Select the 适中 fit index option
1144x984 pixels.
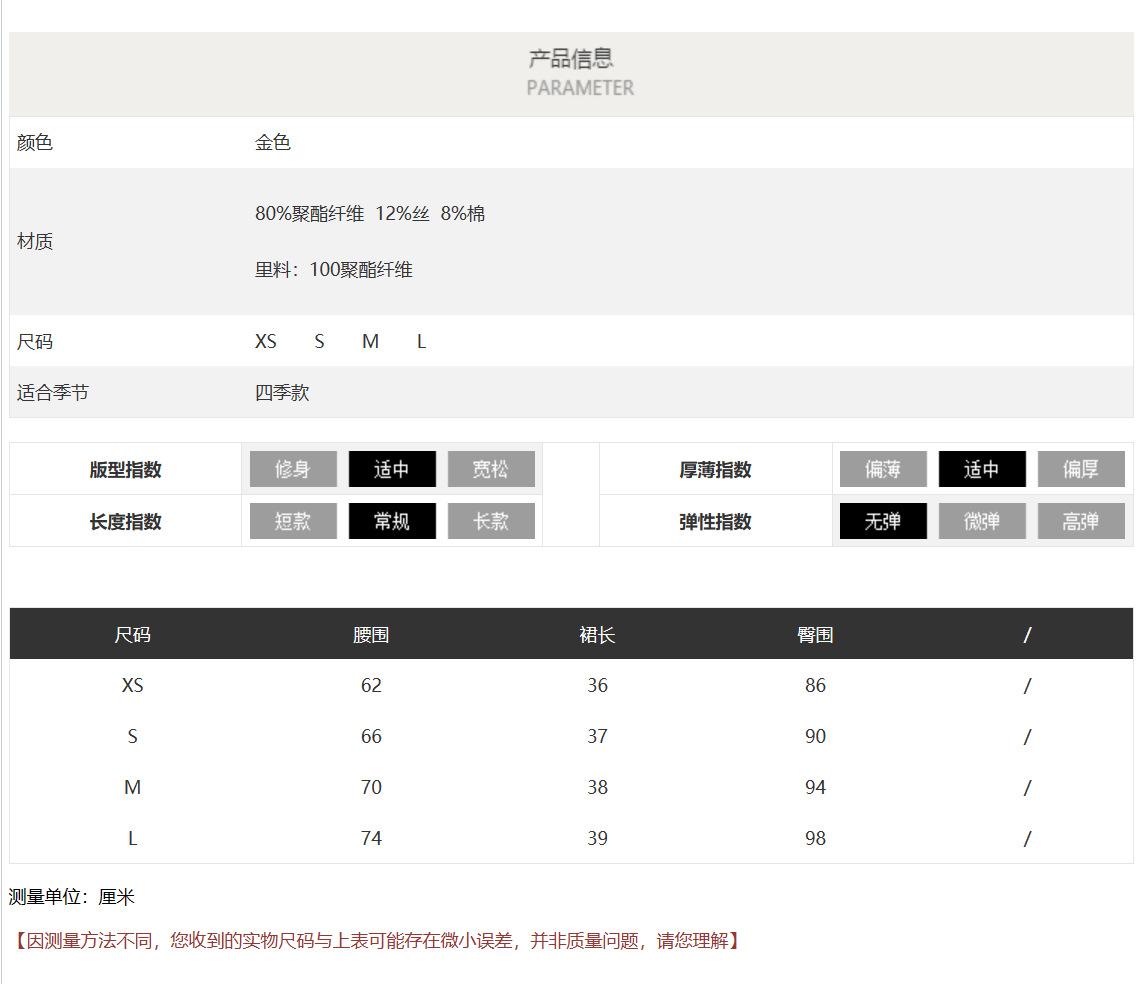[392, 469]
